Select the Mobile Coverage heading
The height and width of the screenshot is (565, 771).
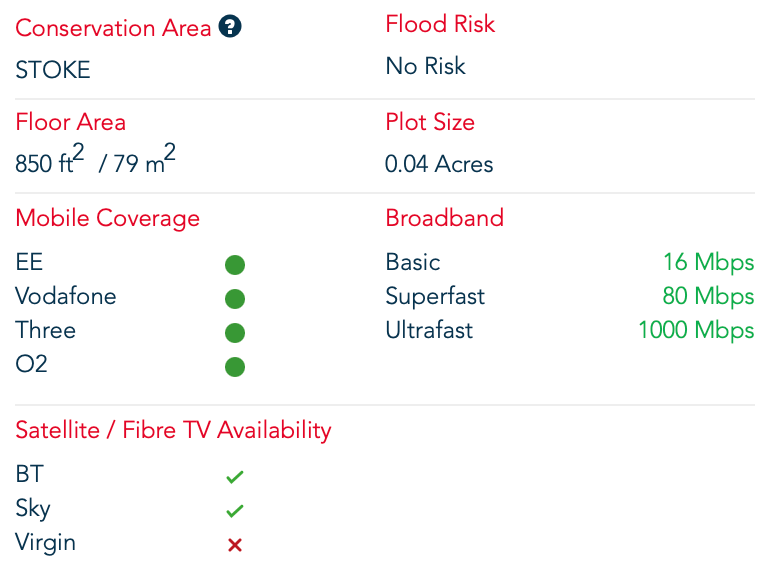pyautogui.click(x=108, y=218)
